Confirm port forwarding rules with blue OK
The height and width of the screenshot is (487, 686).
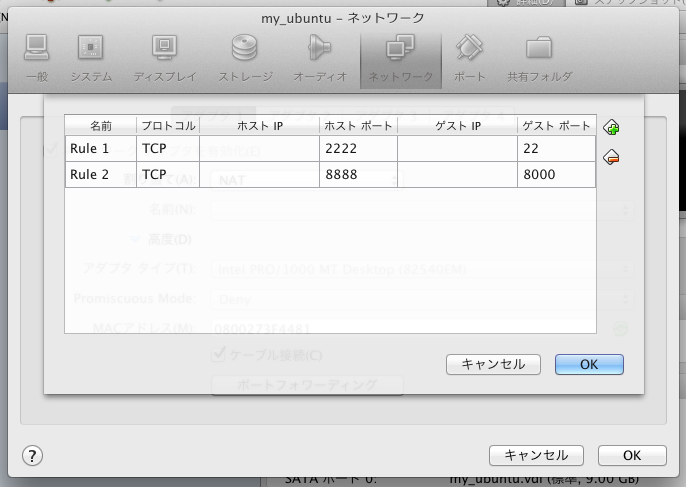(x=589, y=364)
